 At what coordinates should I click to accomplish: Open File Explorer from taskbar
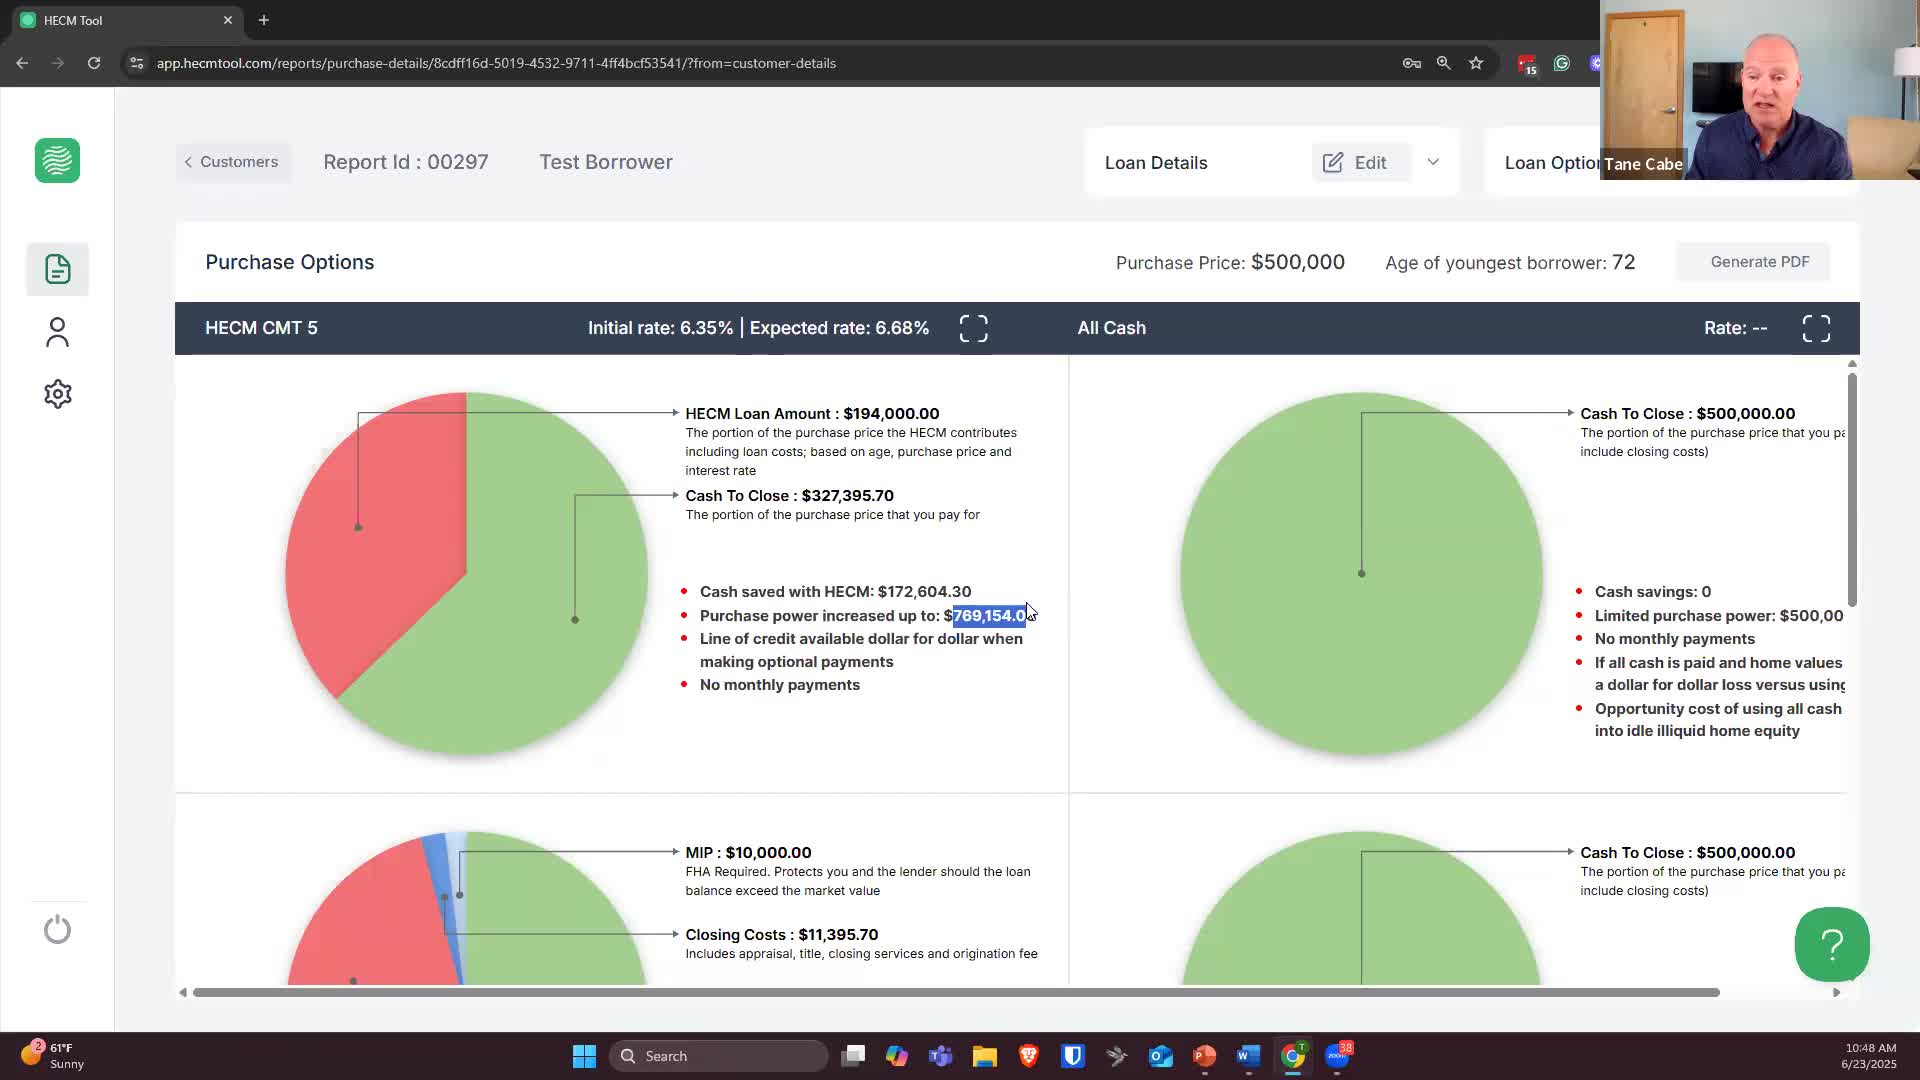click(985, 1056)
